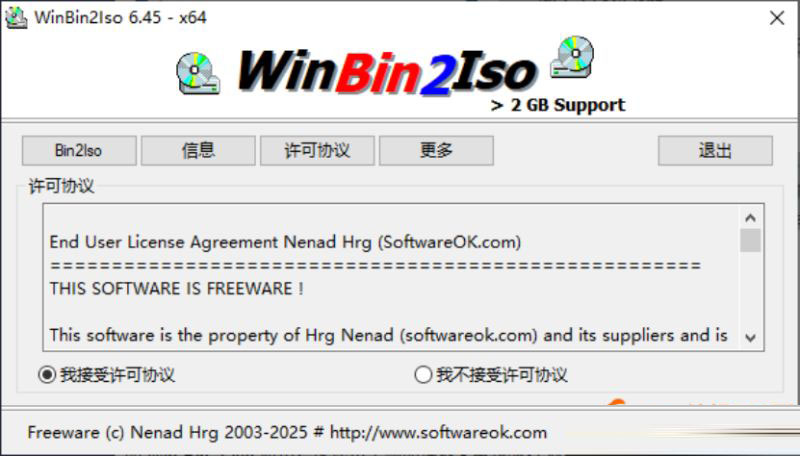Open the Bin2Iso conversion page
Image resolution: width=800 pixels, height=456 pixels.
[x=79, y=150]
